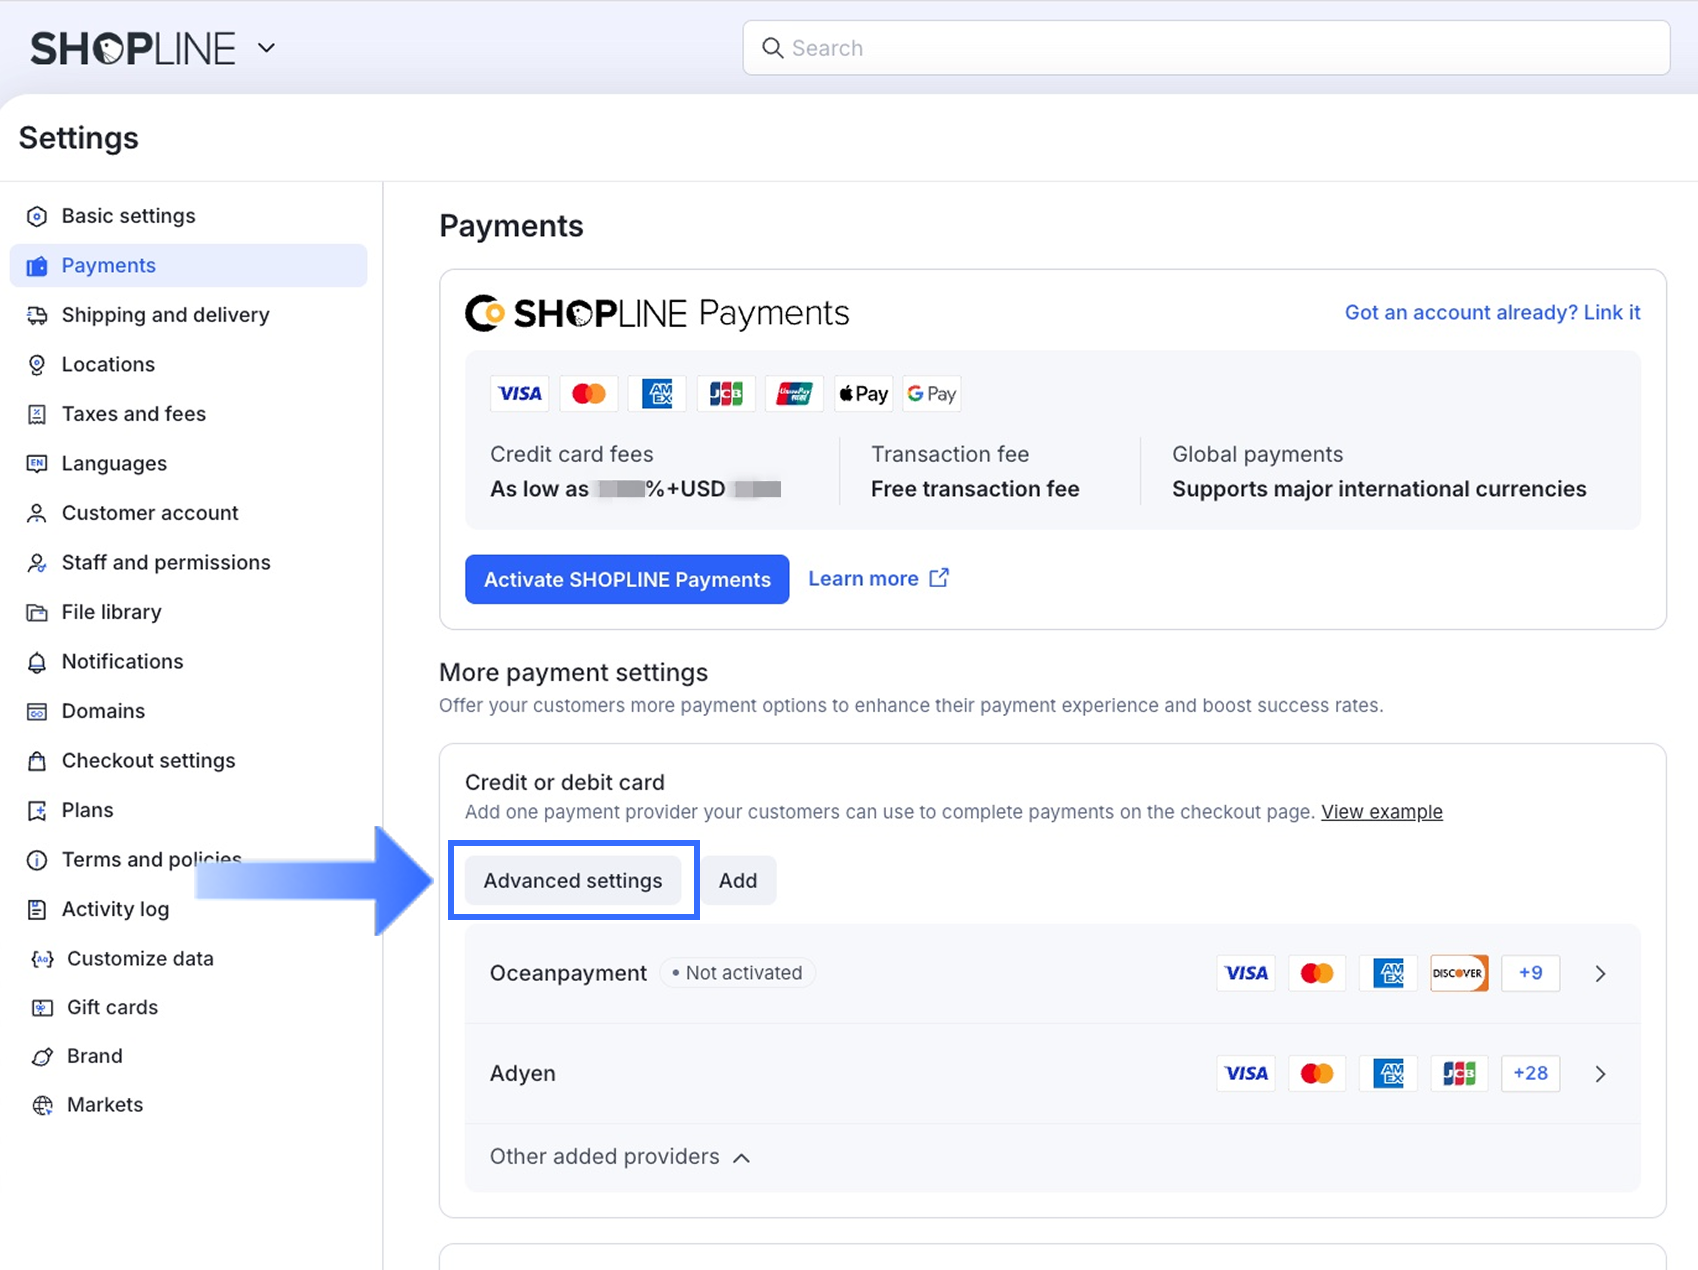1698x1270 pixels.
Task: Open the SHOPLINE store switcher dropdown arrow
Action: pos(266,48)
